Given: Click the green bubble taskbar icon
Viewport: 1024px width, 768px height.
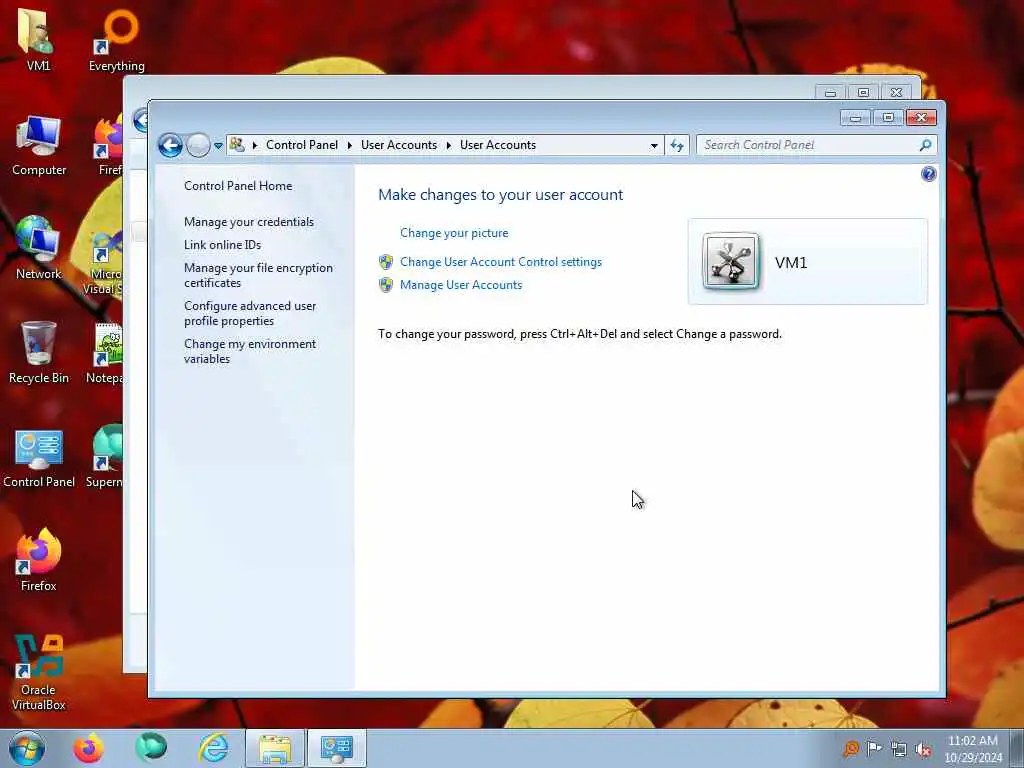Looking at the screenshot, I should click(151, 748).
